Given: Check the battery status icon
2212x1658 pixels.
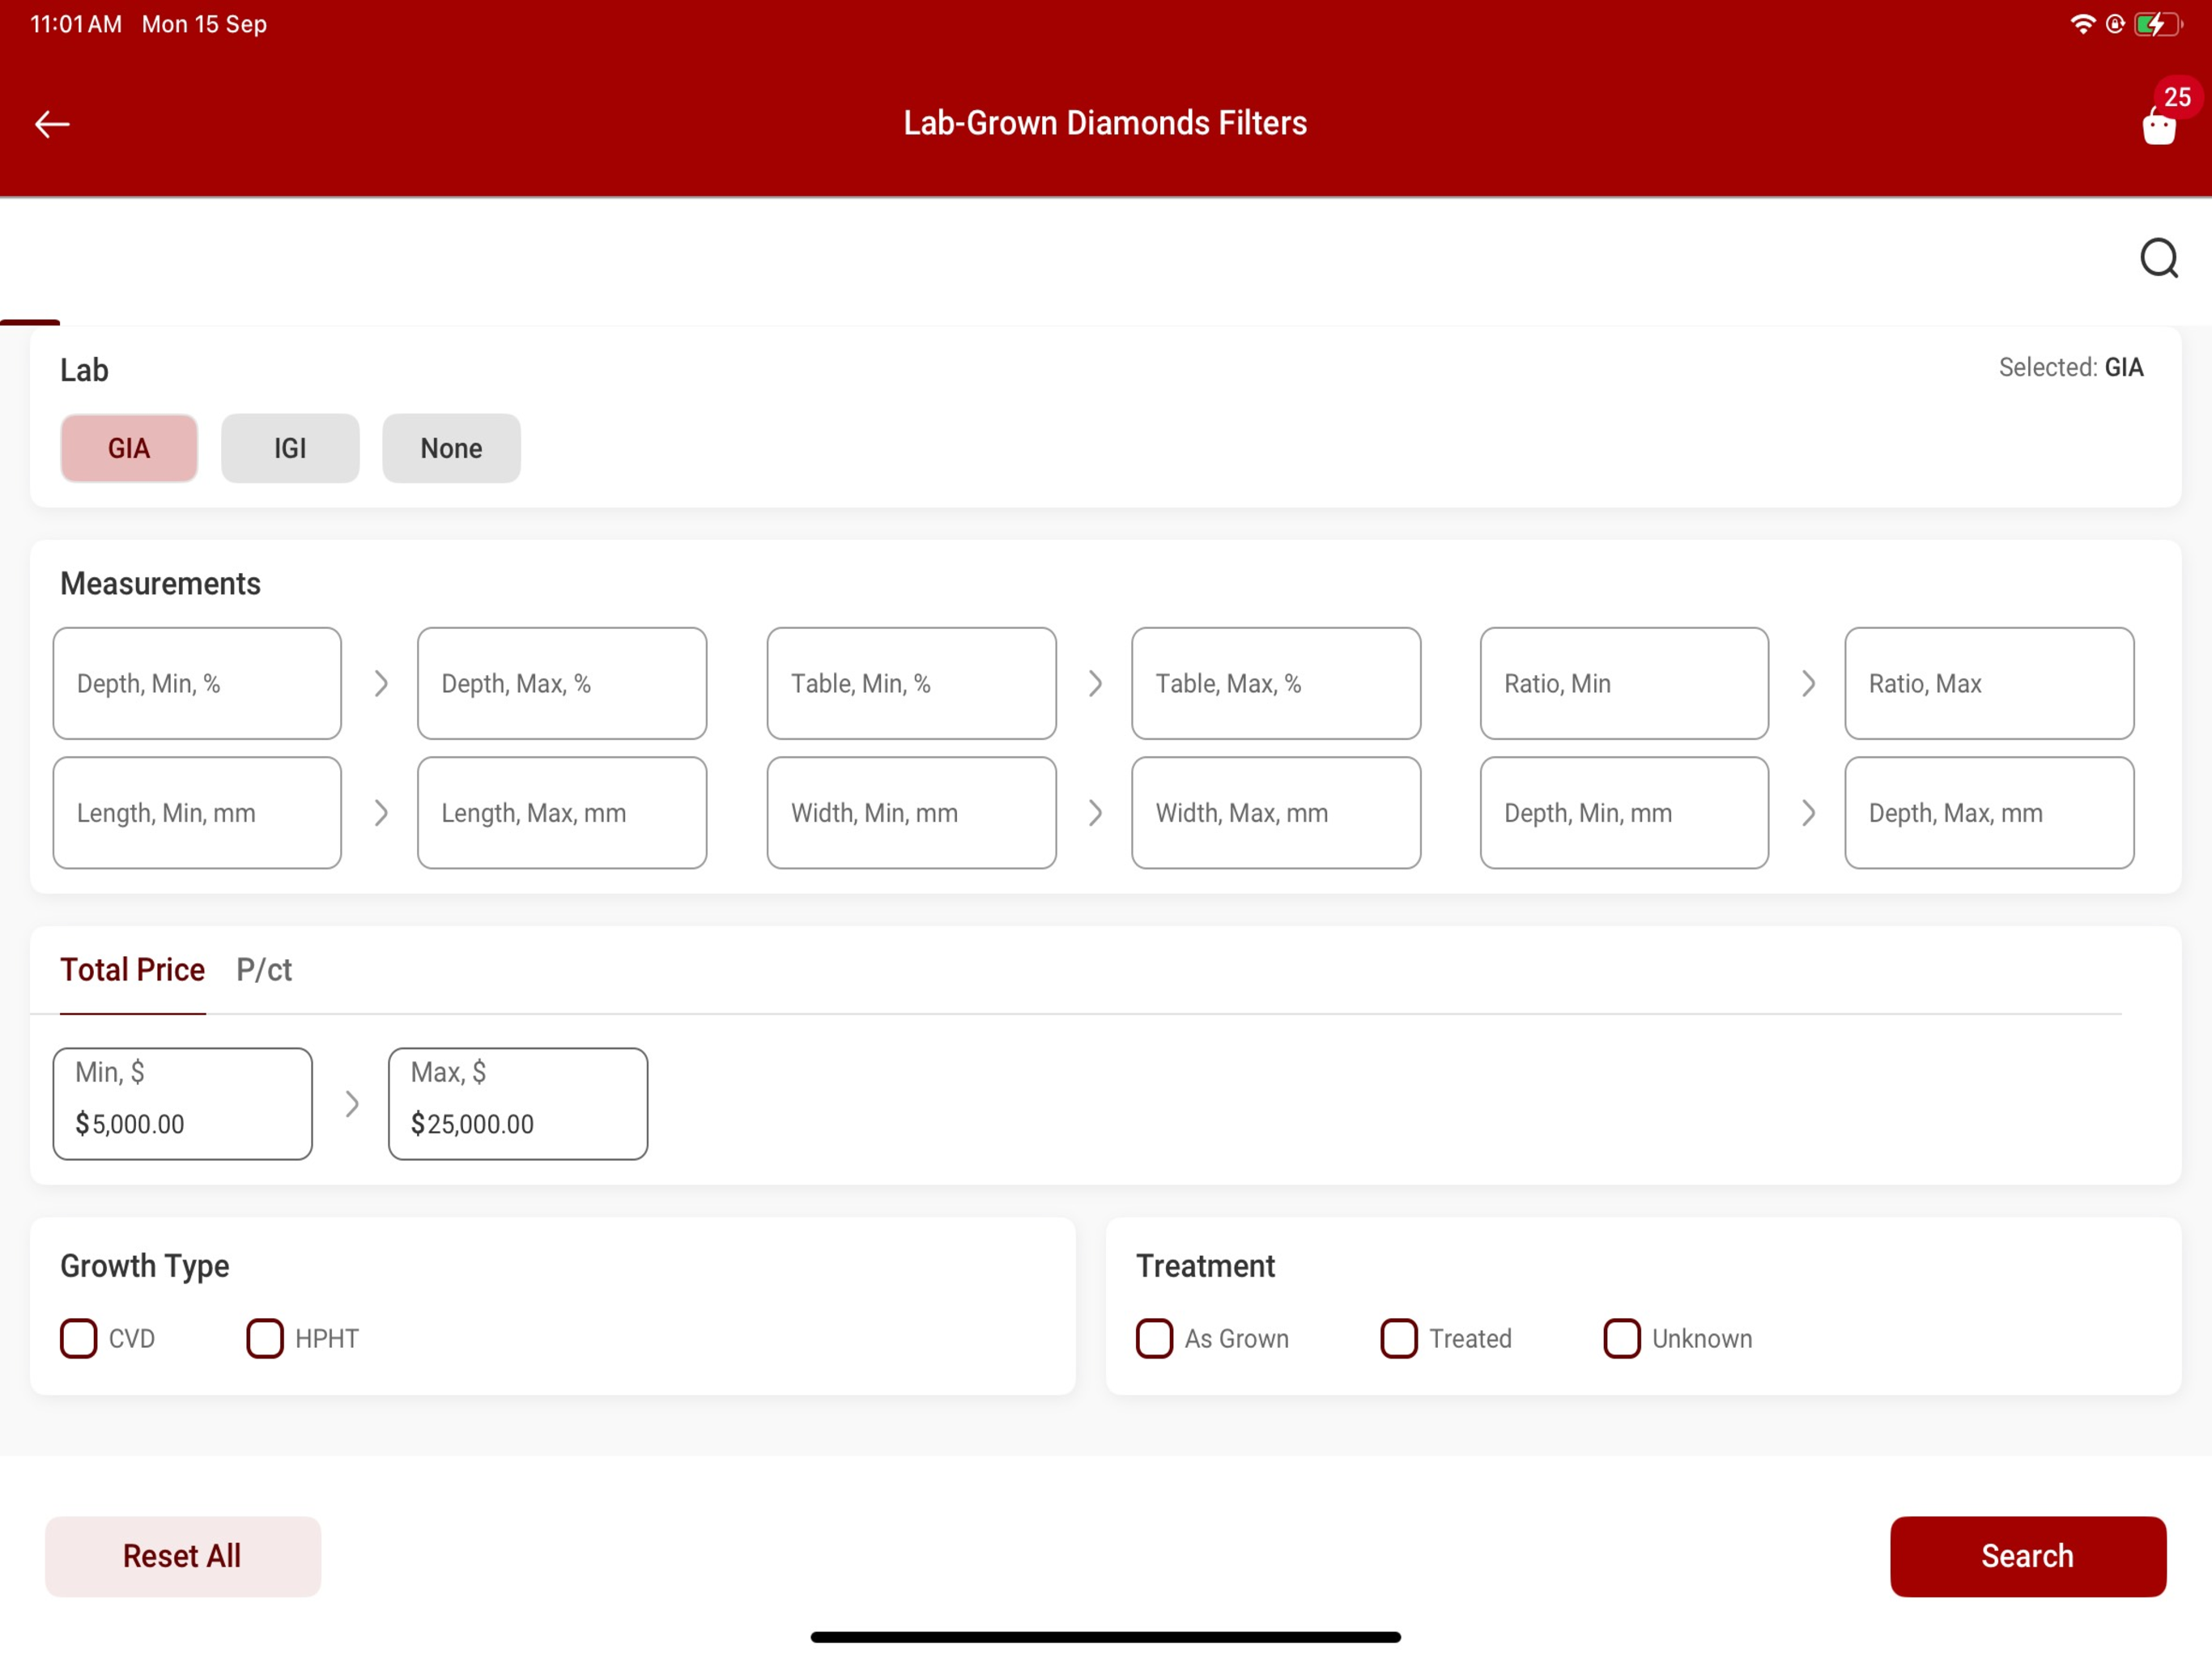Looking at the screenshot, I should click(2157, 24).
